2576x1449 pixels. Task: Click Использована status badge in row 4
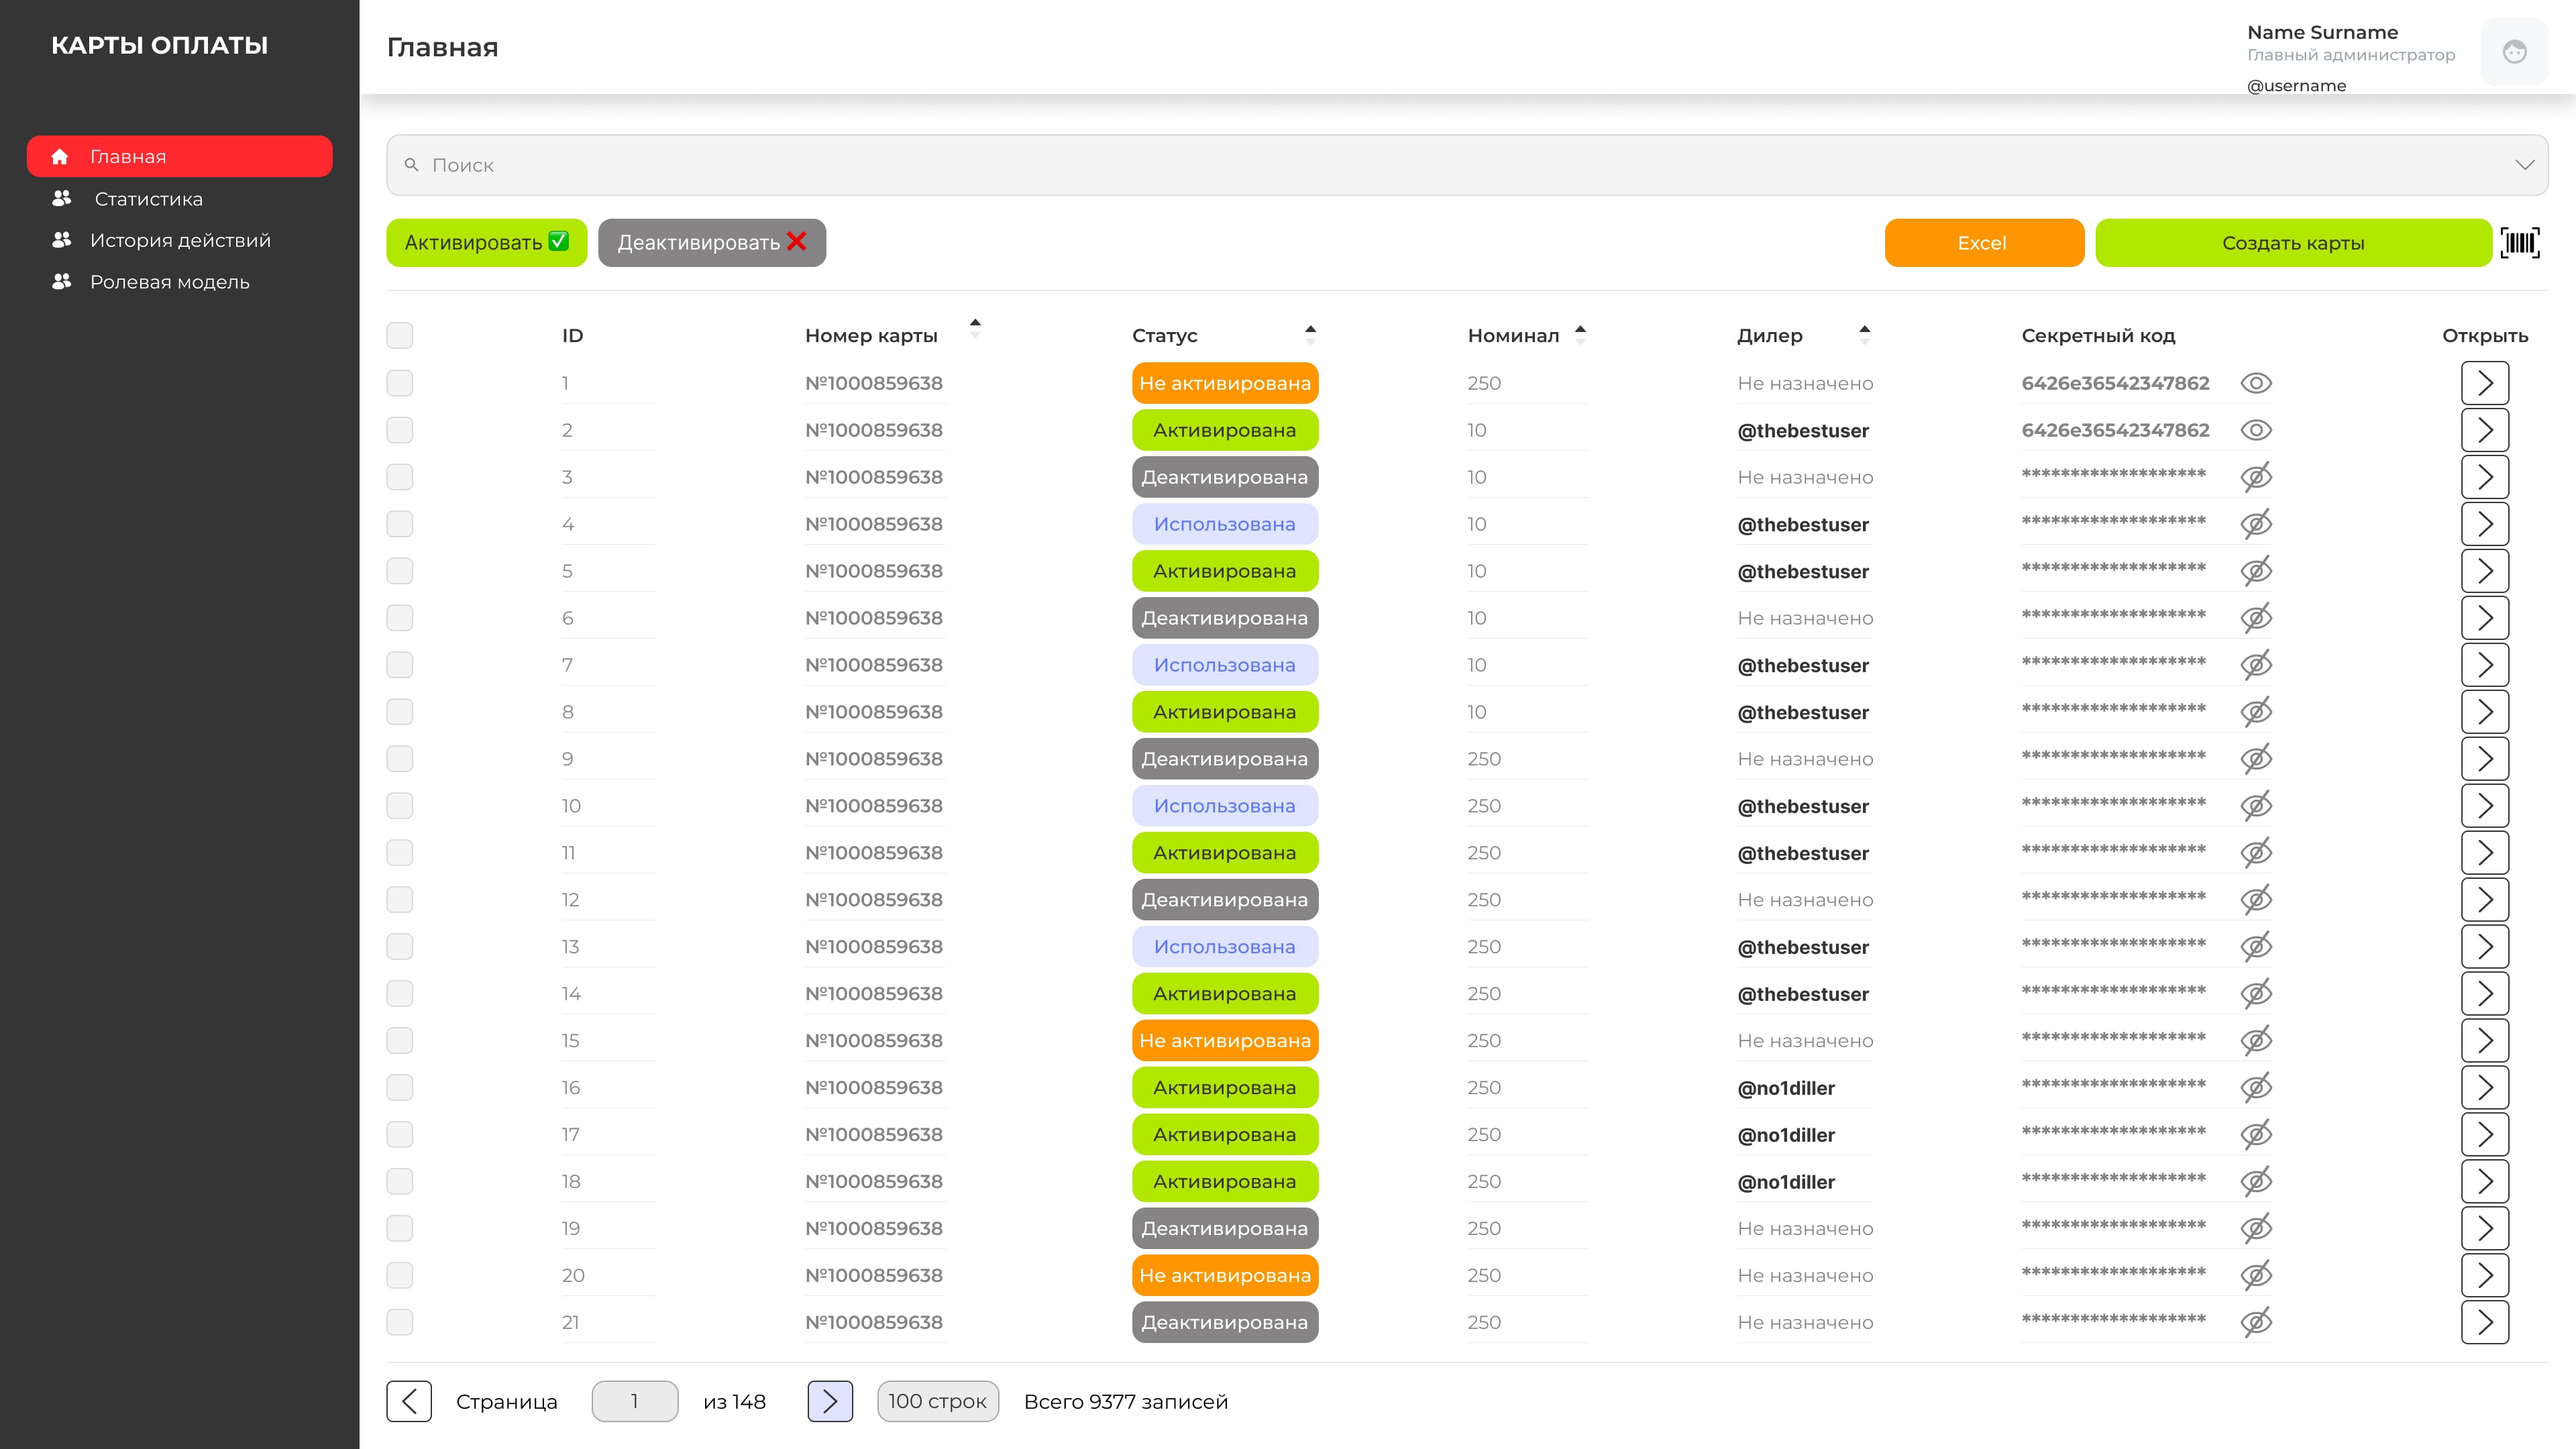coord(1225,524)
